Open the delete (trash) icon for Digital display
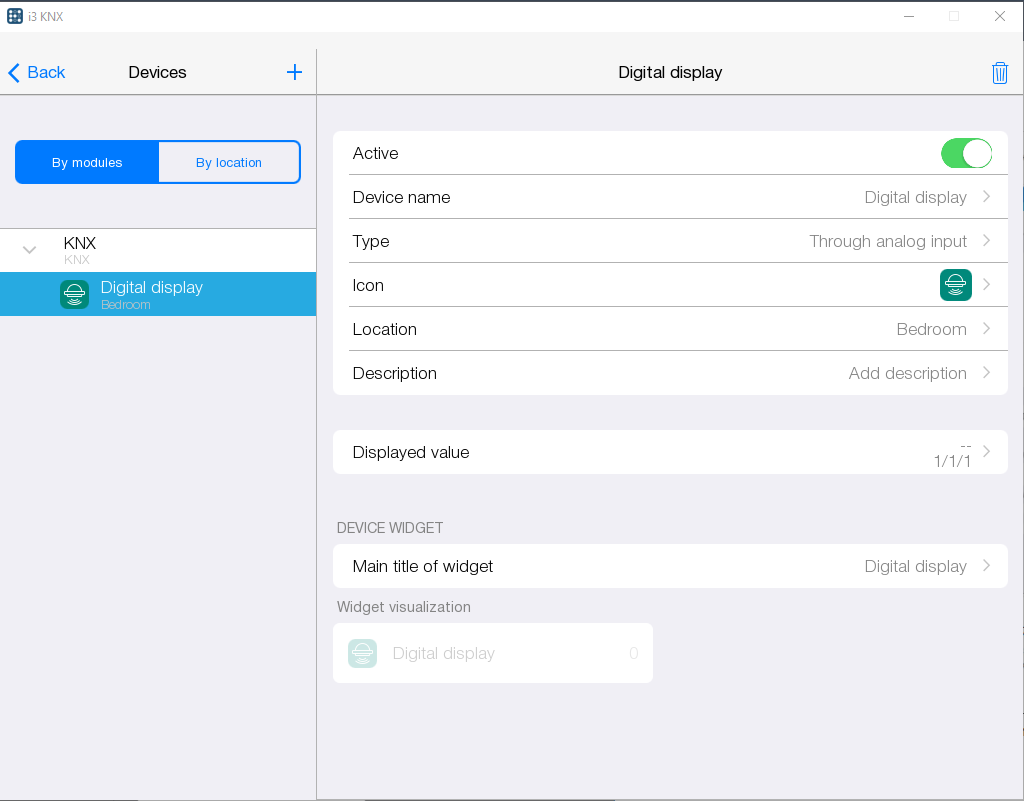This screenshot has width=1024, height=801. (x=999, y=72)
